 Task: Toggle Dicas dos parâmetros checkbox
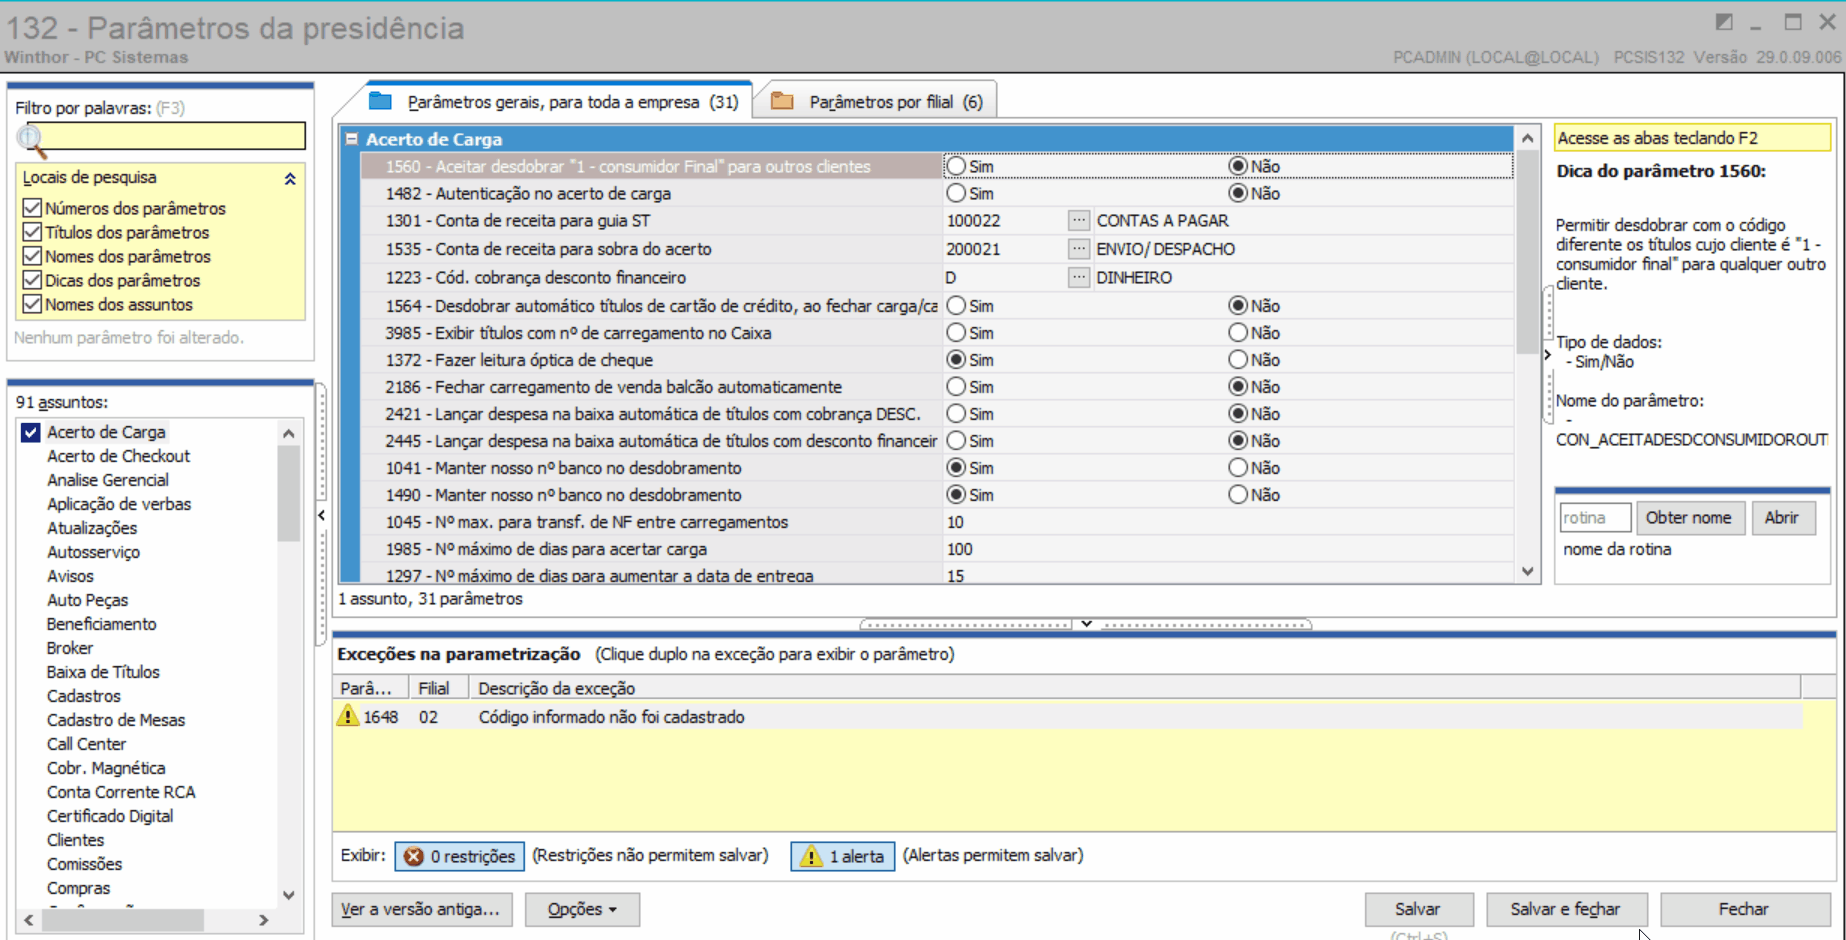tap(32, 280)
